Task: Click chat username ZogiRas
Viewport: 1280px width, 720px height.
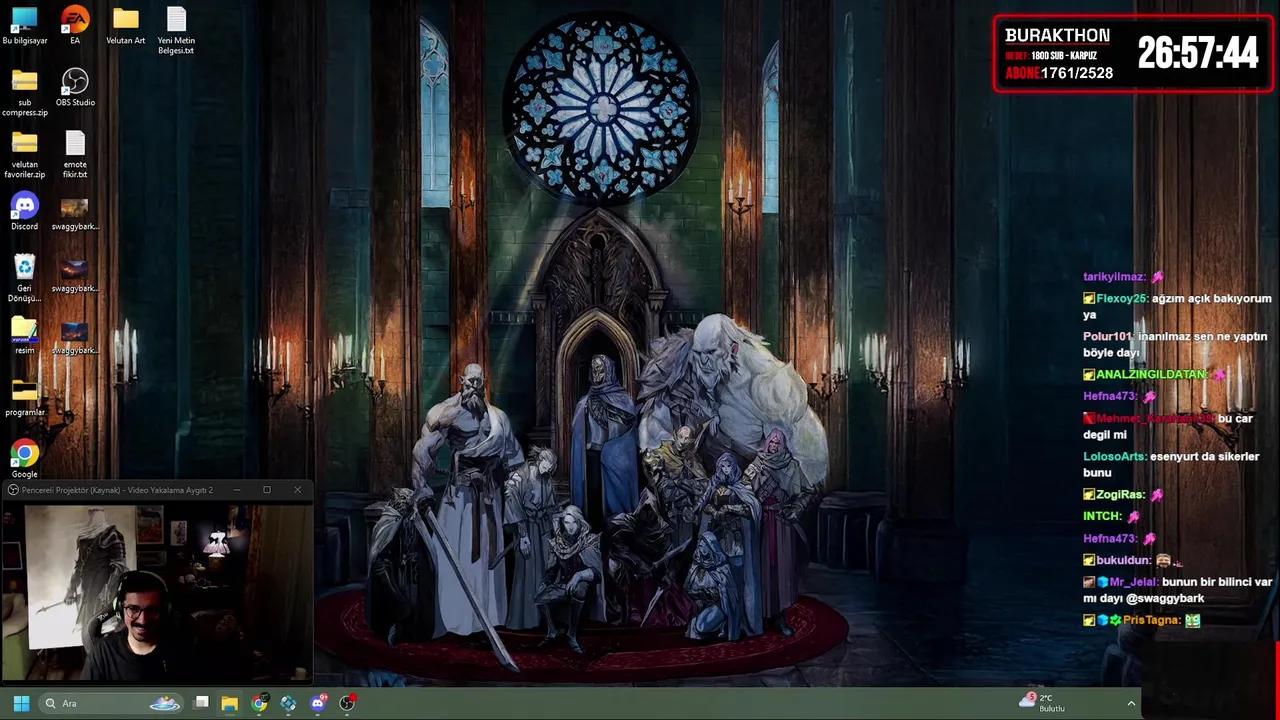Action: pos(1120,494)
